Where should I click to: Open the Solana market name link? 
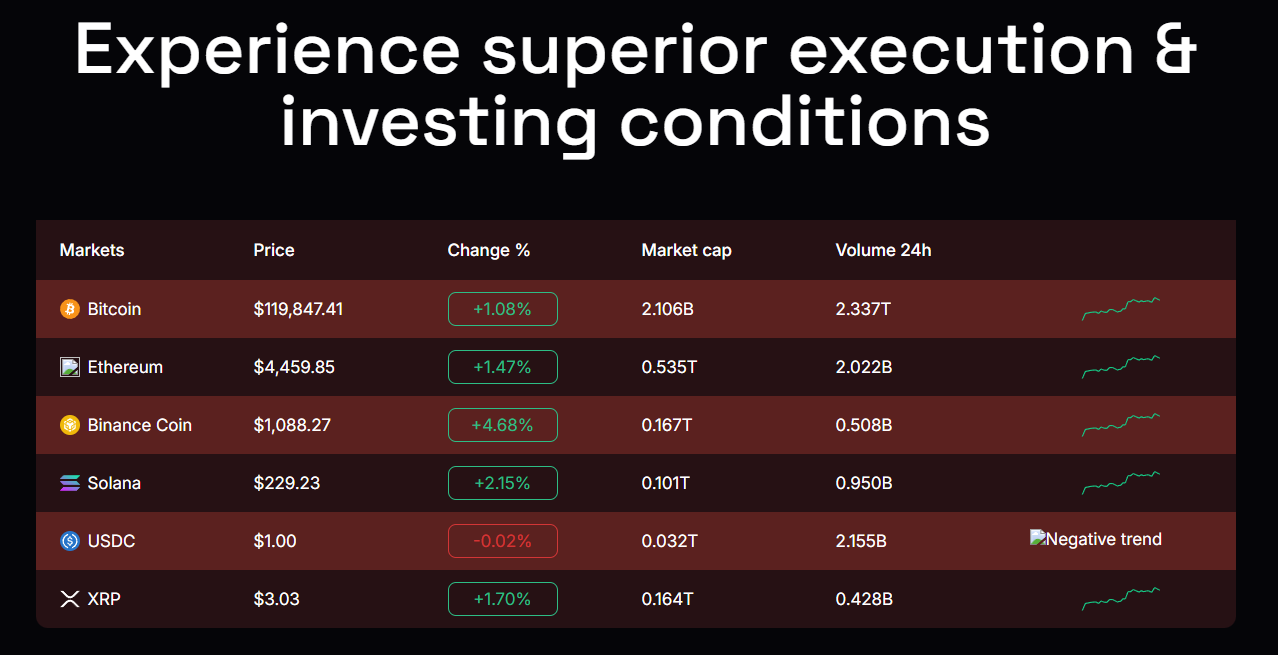coord(114,483)
